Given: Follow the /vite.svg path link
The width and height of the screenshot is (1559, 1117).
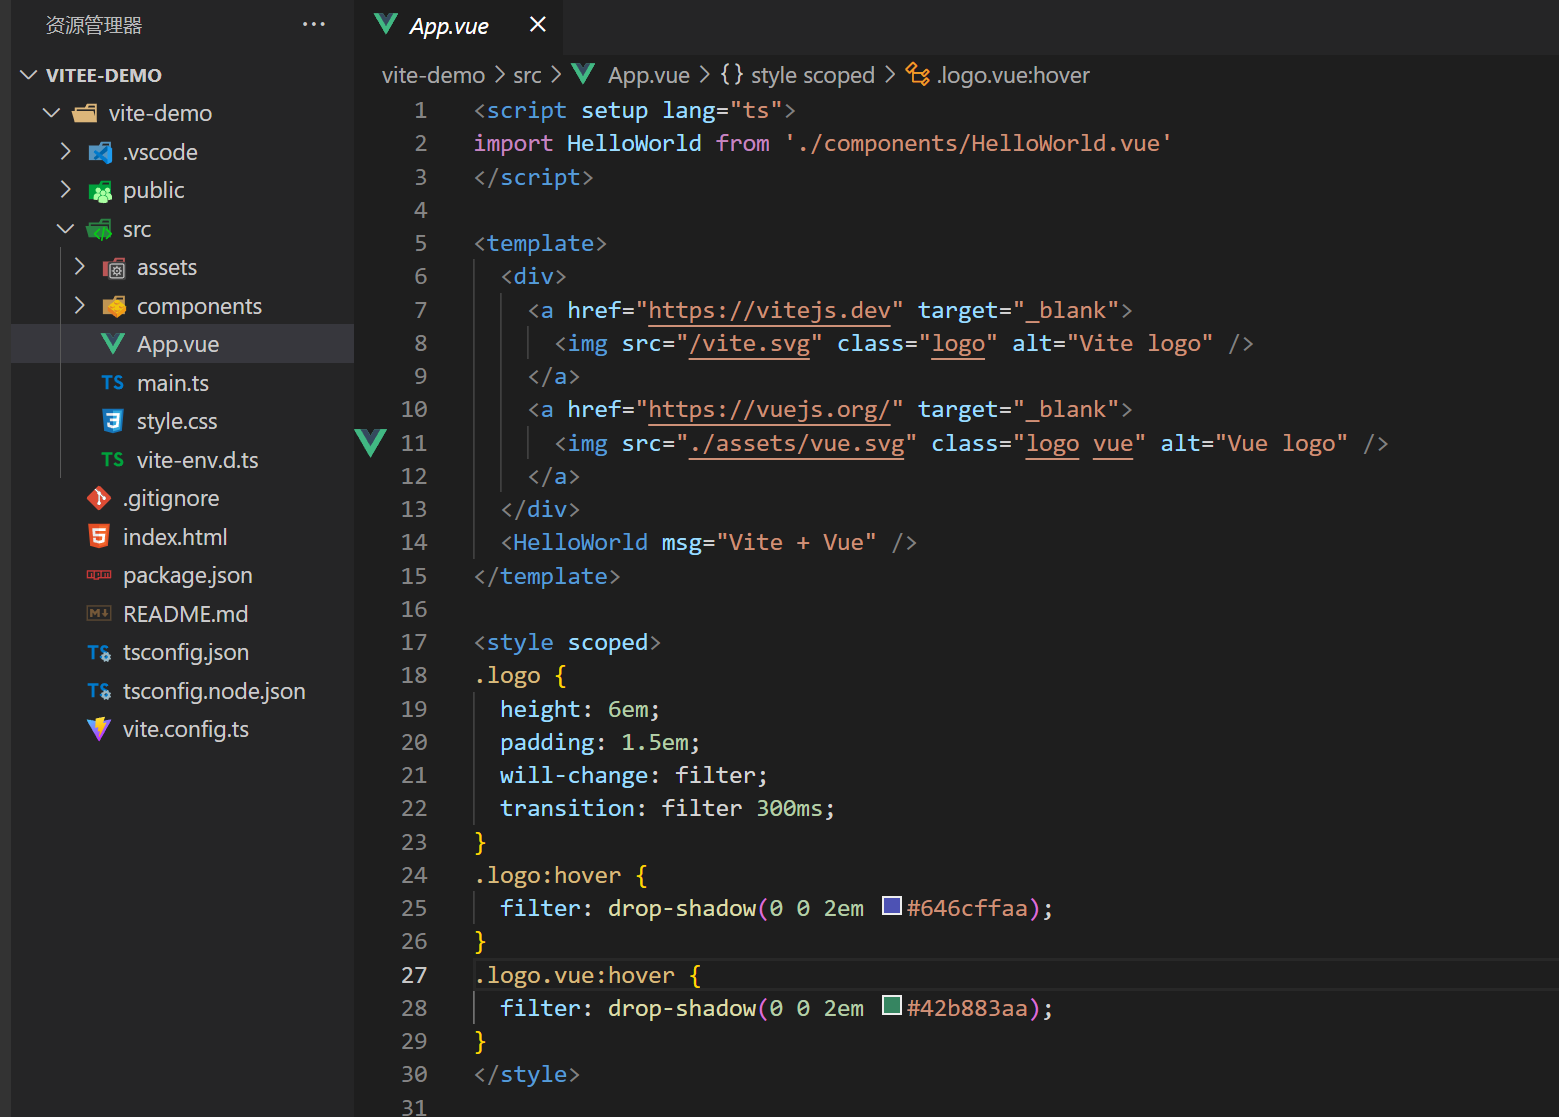Looking at the screenshot, I should coord(749,343).
